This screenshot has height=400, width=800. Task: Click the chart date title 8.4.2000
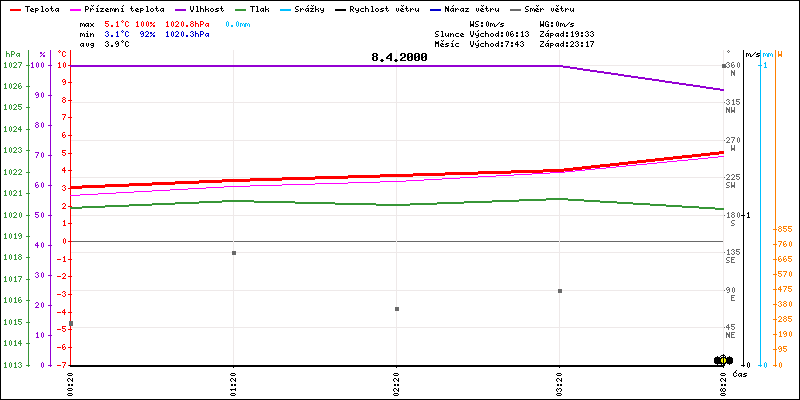(398, 57)
